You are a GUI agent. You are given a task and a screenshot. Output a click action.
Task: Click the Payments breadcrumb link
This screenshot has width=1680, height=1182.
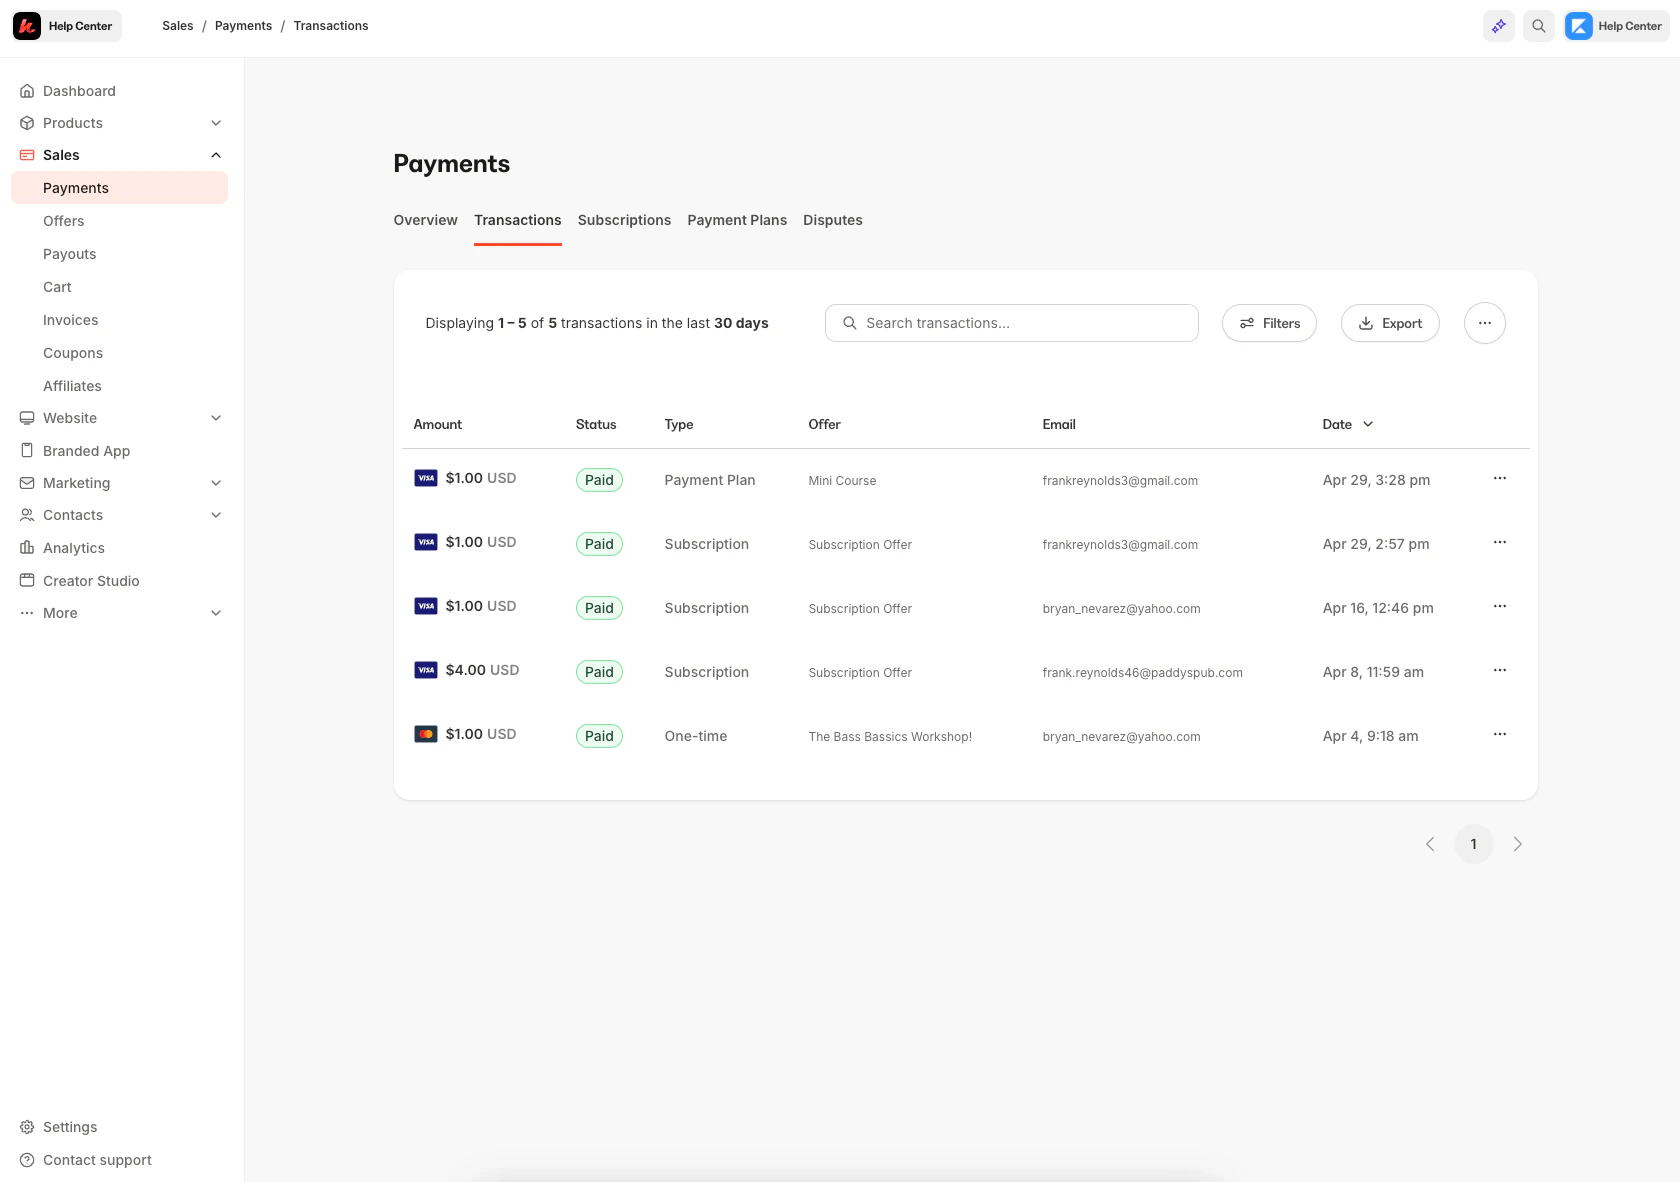[x=243, y=25]
